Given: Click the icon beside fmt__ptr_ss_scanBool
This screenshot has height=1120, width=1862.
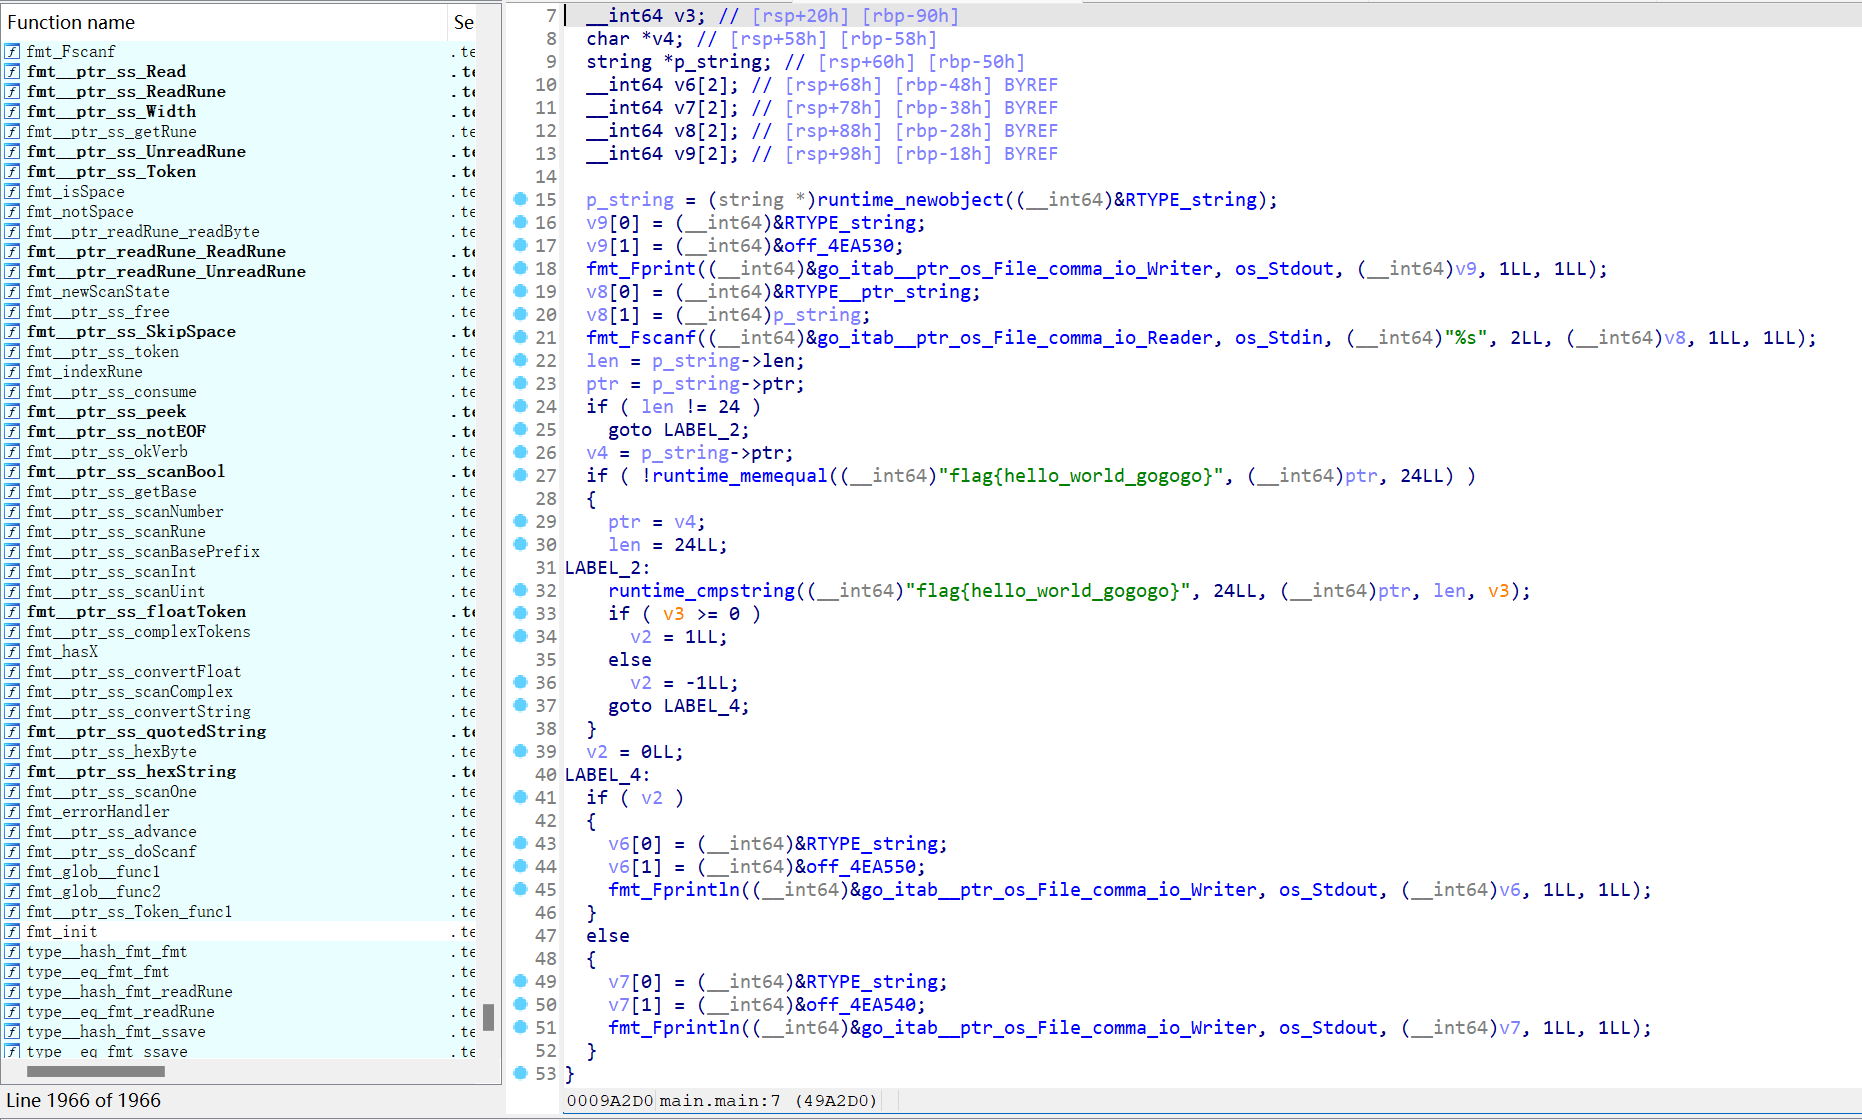Looking at the screenshot, I should click(x=12, y=472).
